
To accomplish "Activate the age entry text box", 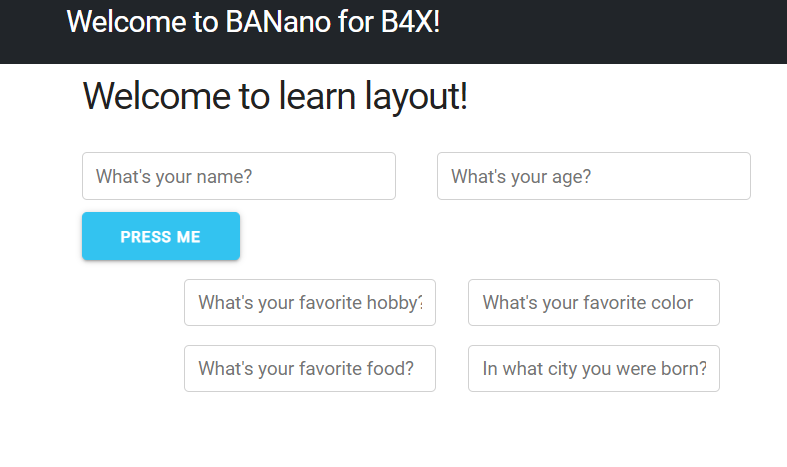I will (x=593, y=176).
